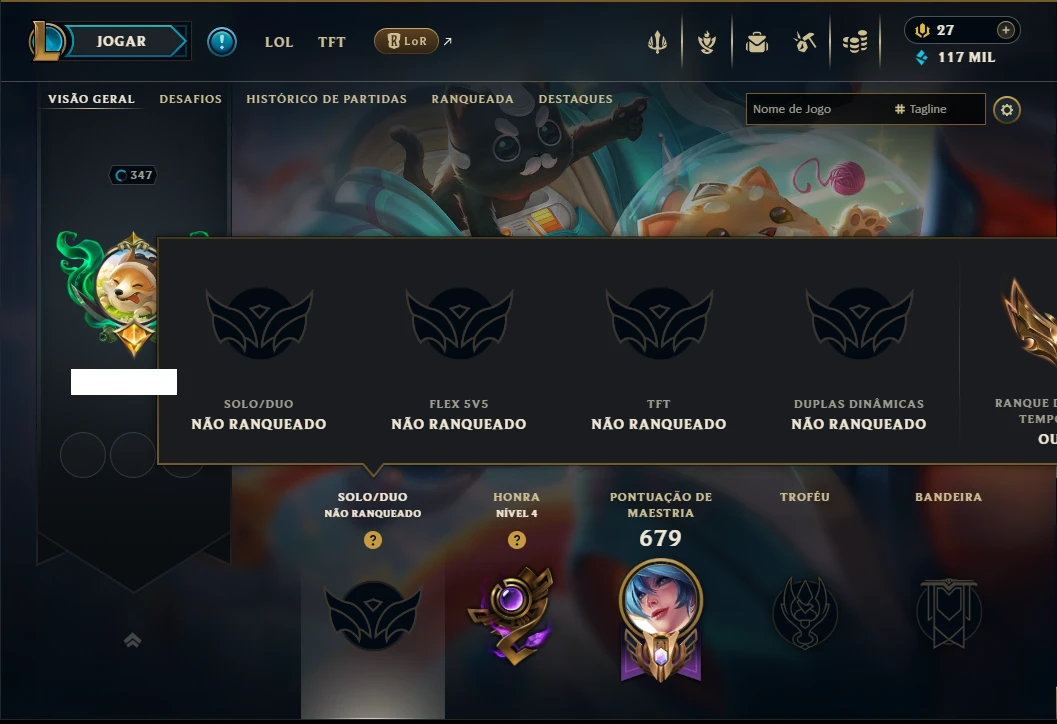This screenshot has width=1057, height=724.
Task: Open the blue notifications alert icon
Action: (x=222, y=42)
